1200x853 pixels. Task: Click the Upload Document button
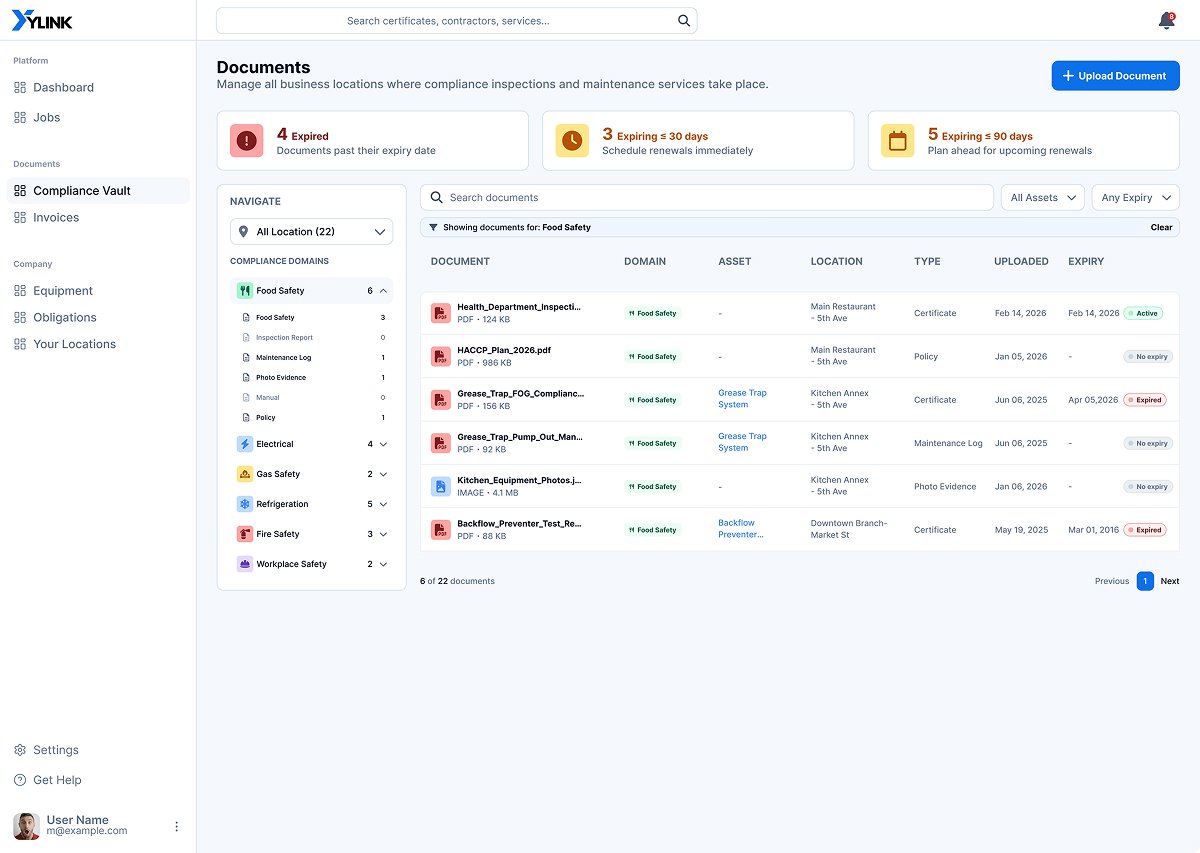tap(1115, 76)
